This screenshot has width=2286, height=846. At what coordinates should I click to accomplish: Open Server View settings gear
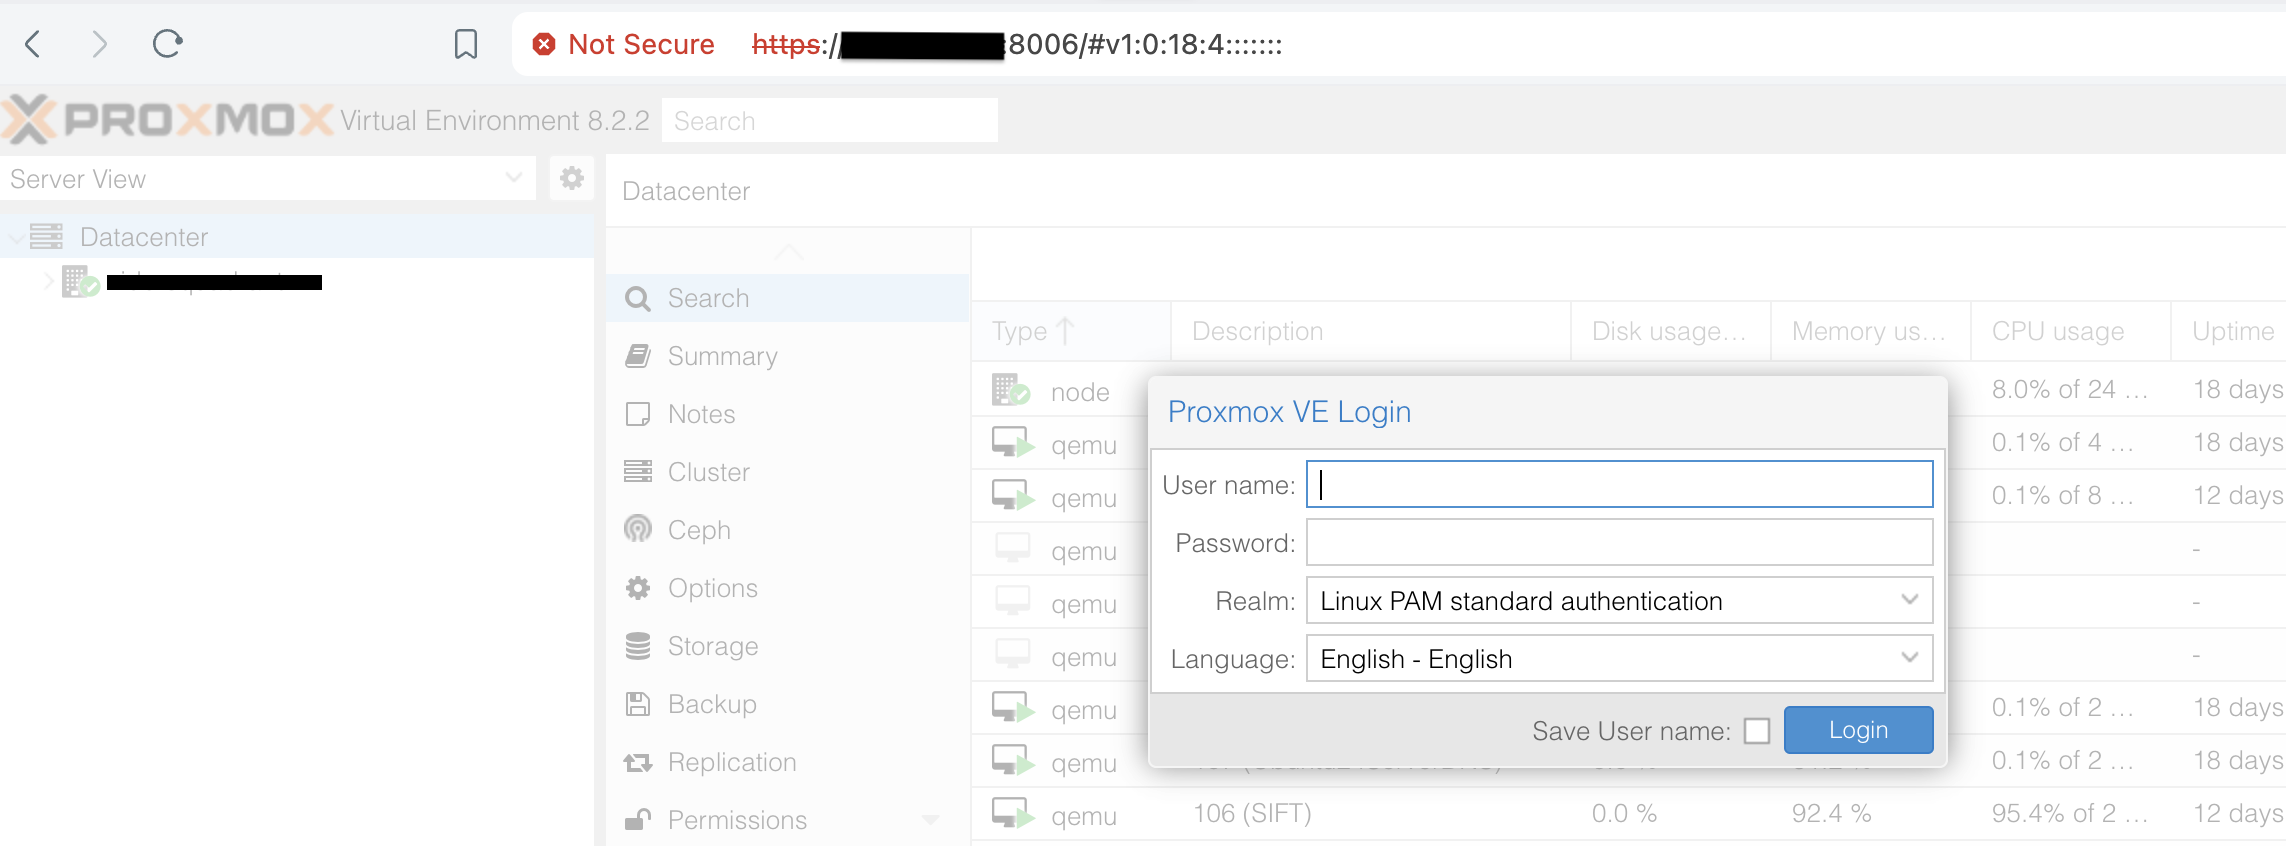572,179
